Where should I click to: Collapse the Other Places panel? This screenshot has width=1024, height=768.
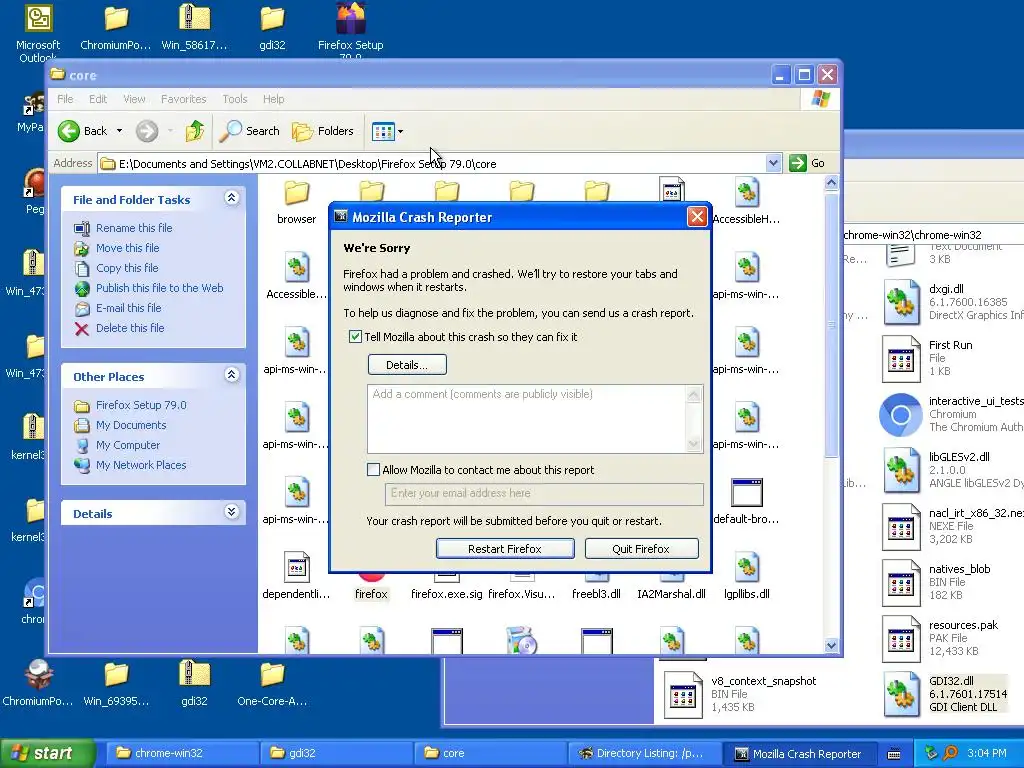[231, 375]
